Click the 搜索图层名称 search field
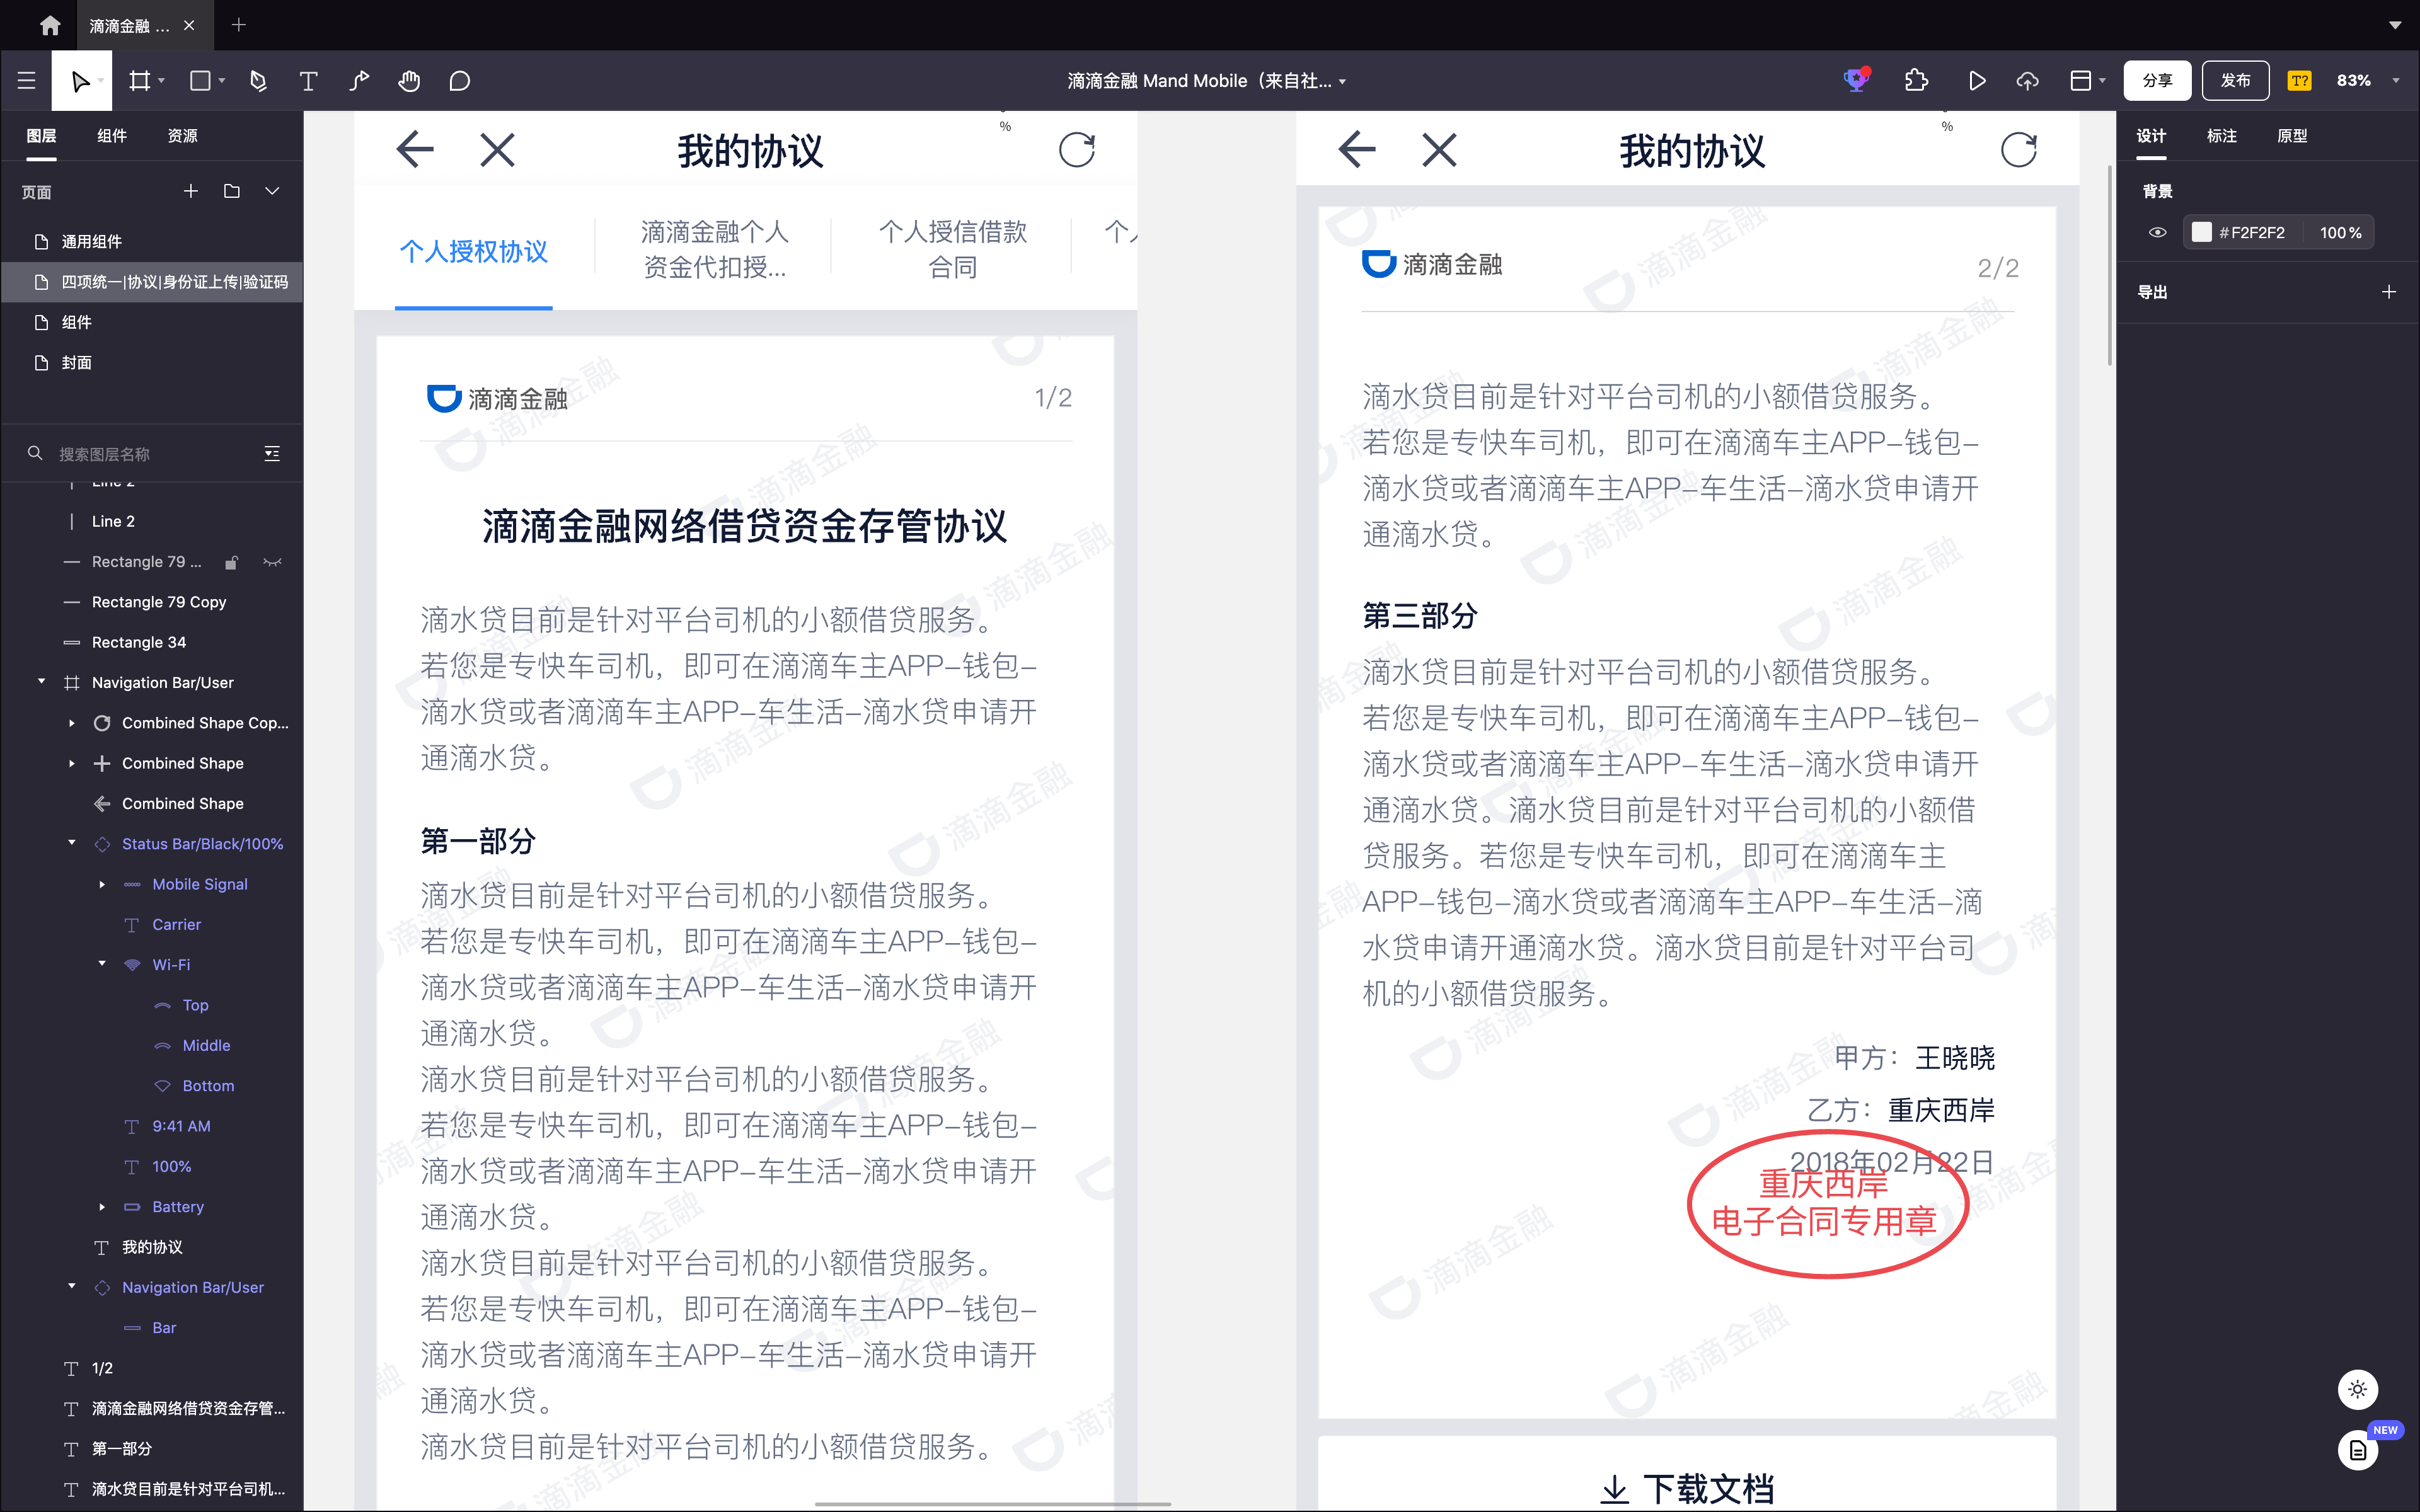Viewport: 2420px width, 1512px height. (x=150, y=453)
